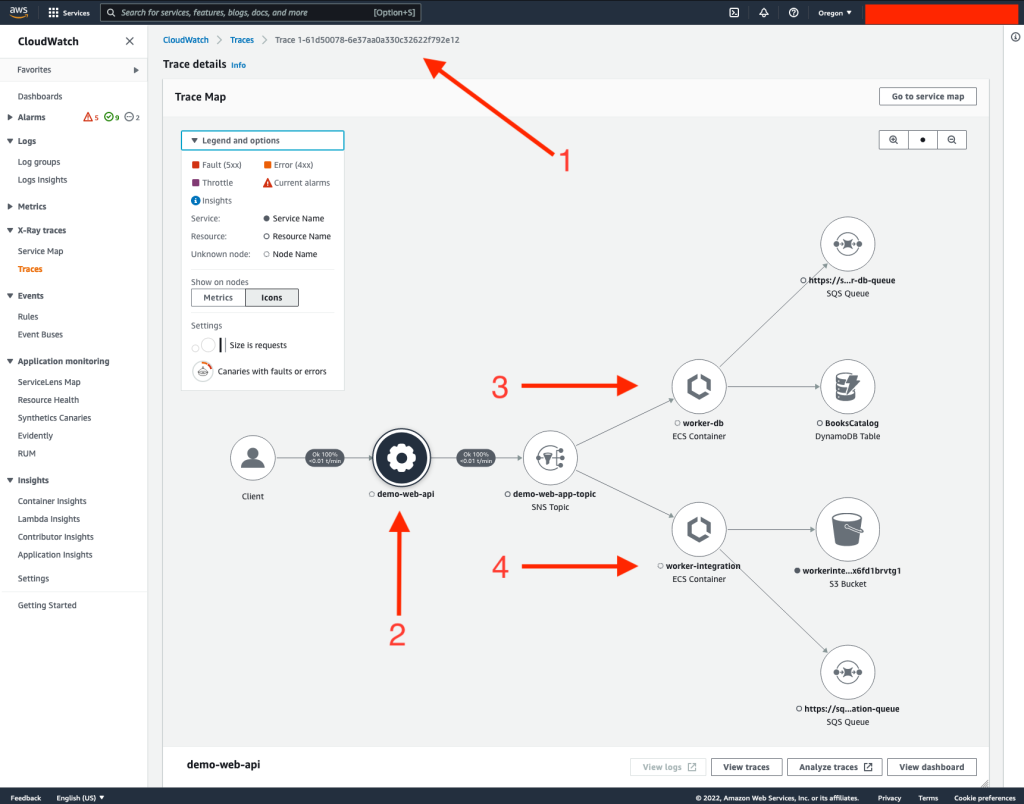Switch to the Traces breadcrumb page
This screenshot has height=804, width=1024.
(242, 40)
